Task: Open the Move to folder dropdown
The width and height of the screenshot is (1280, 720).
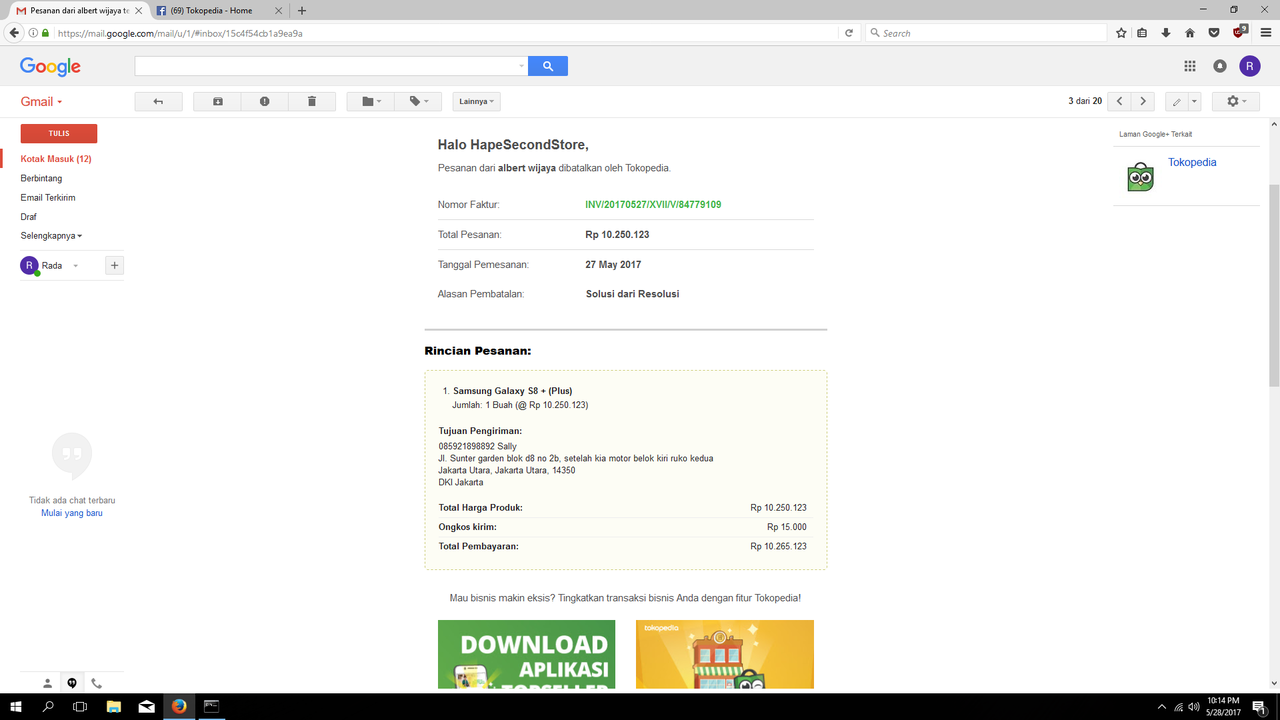Action: [x=371, y=101]
